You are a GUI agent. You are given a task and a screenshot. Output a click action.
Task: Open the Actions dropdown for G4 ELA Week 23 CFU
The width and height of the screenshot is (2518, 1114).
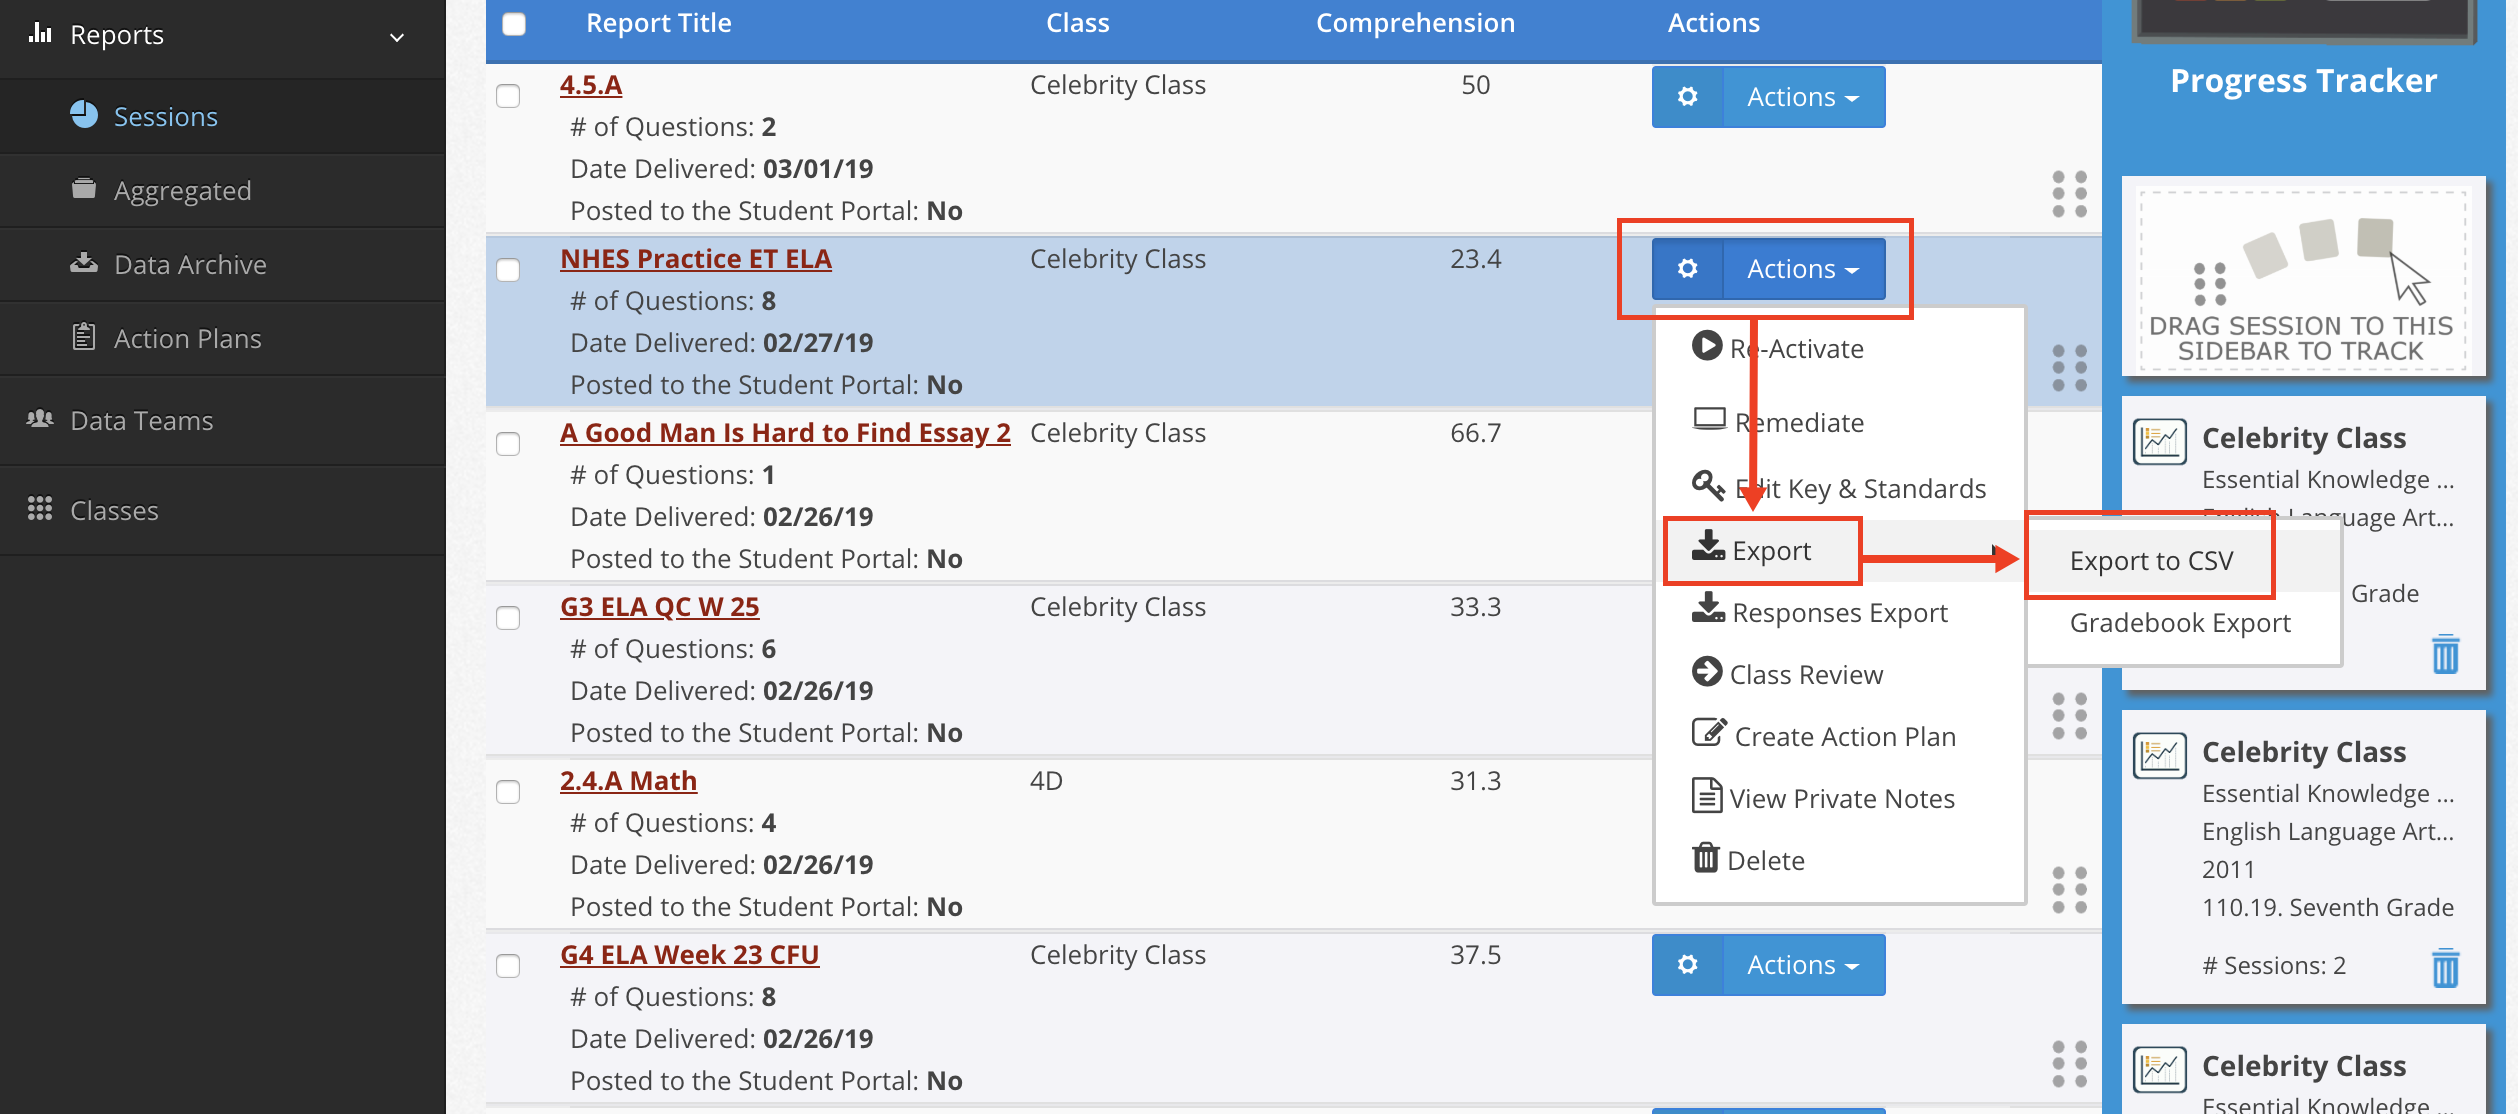tap(1803, 965)
